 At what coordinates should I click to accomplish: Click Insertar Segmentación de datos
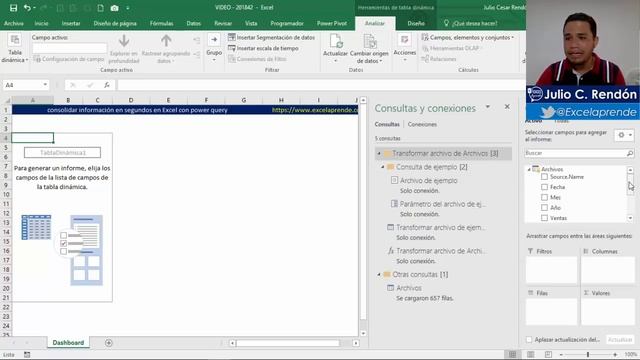(271, 37)
